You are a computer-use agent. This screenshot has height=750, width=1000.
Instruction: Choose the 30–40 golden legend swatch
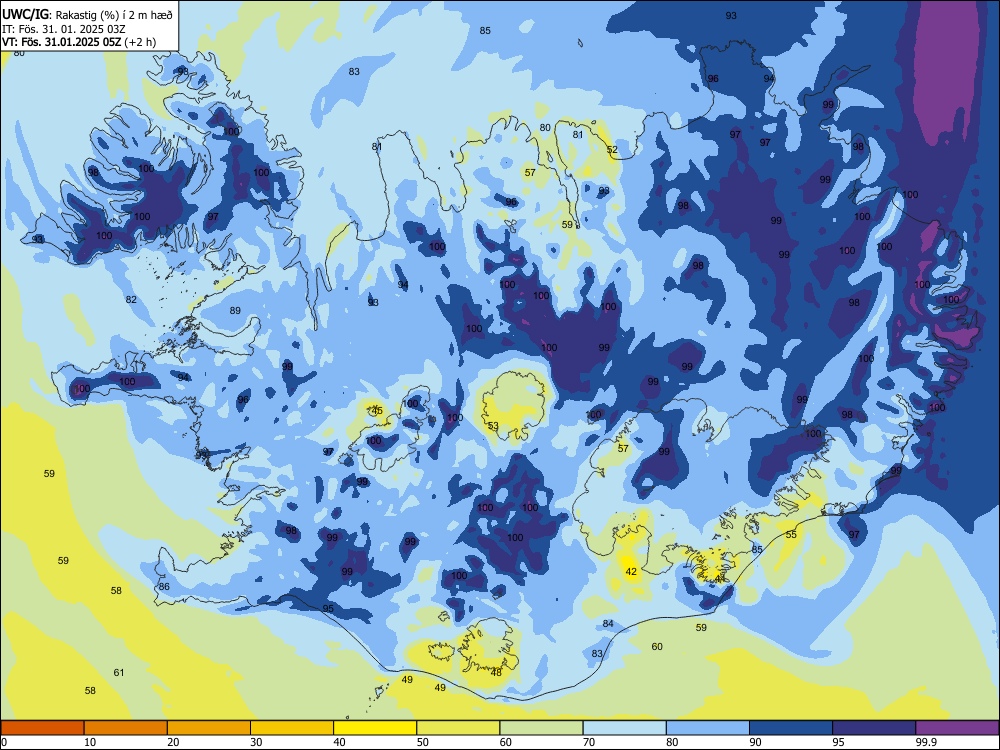[292, 728]
